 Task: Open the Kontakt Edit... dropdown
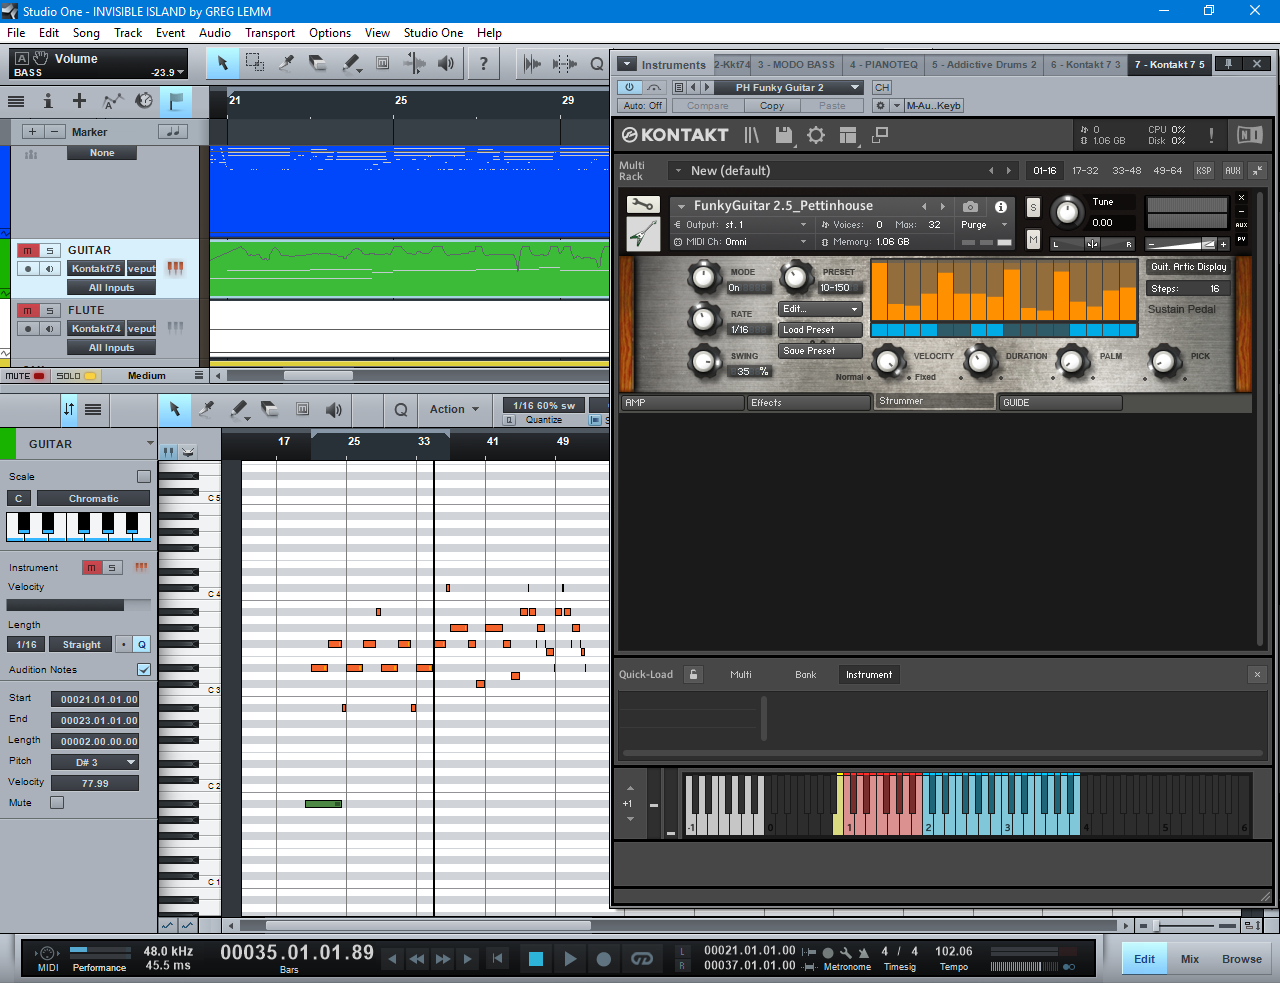coord(820,309)
